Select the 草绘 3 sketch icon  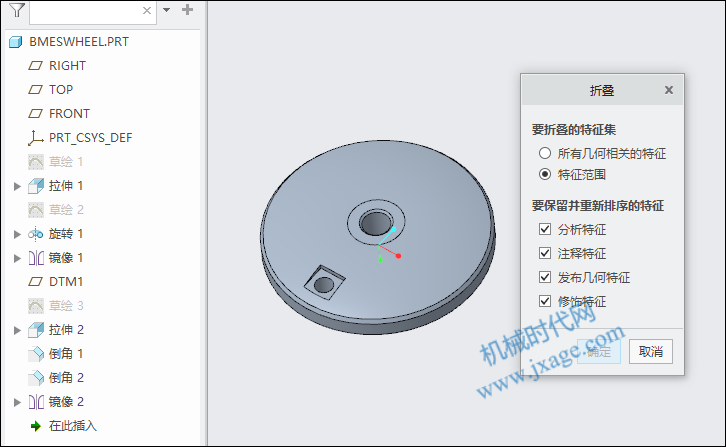pos(36,306)
